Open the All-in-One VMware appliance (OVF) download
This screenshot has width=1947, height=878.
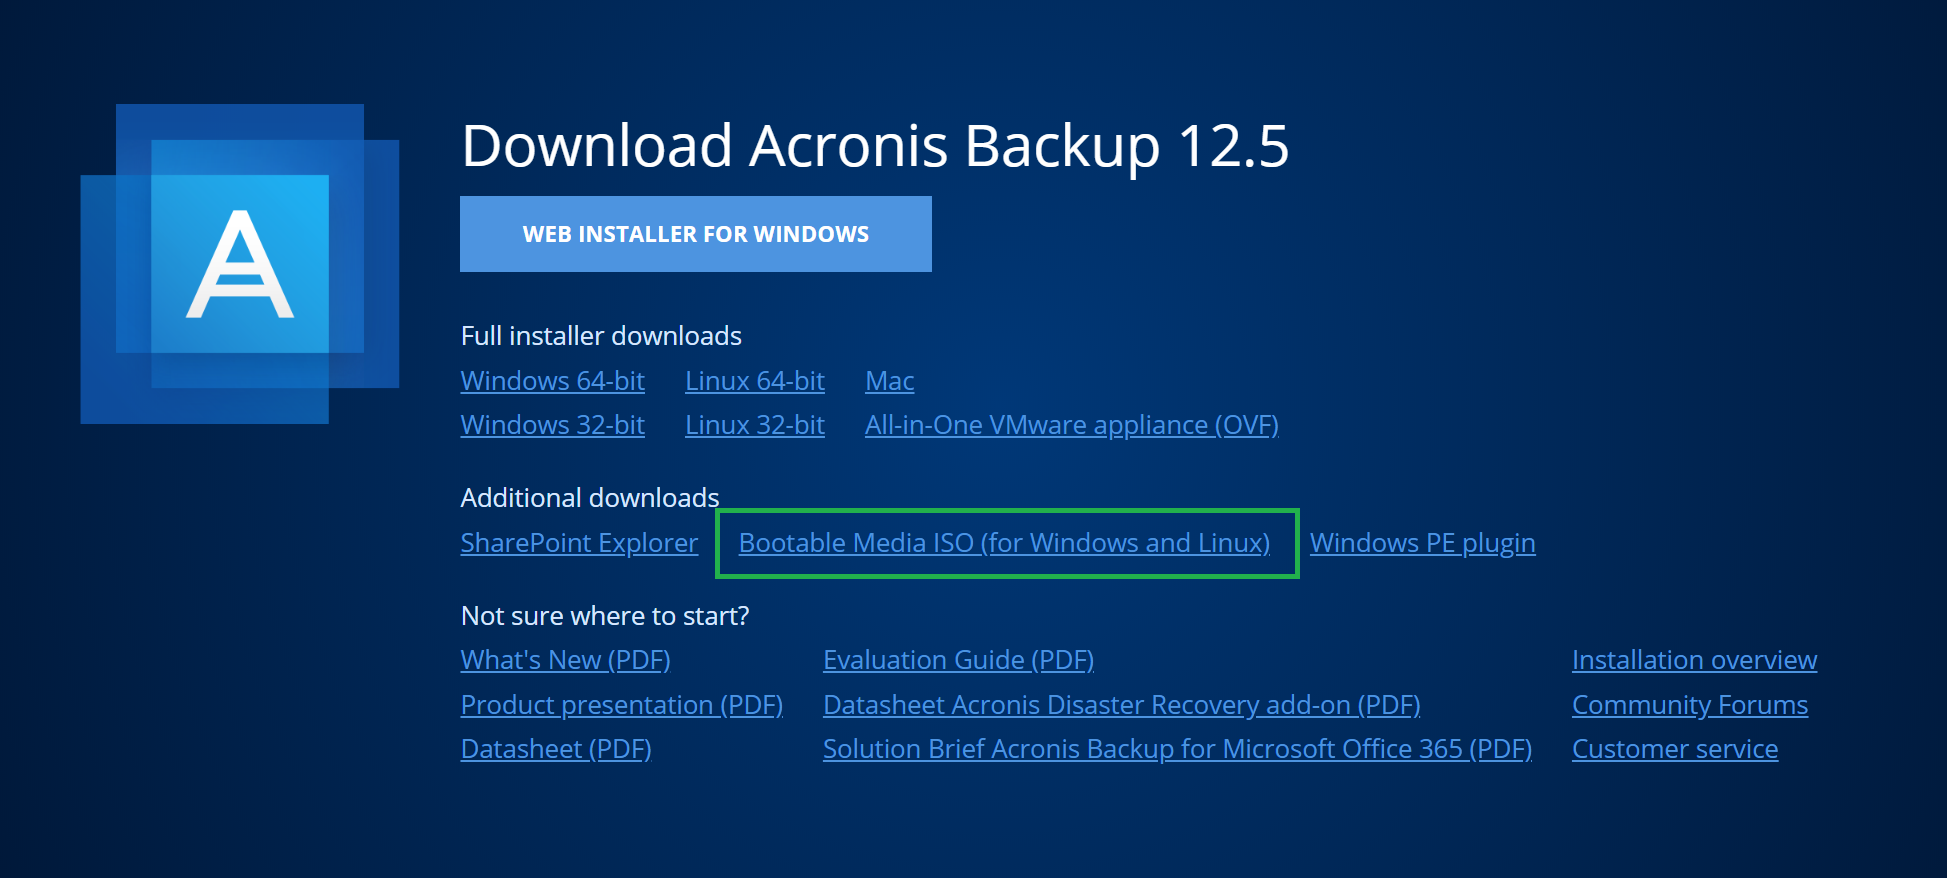[1070, 425]
